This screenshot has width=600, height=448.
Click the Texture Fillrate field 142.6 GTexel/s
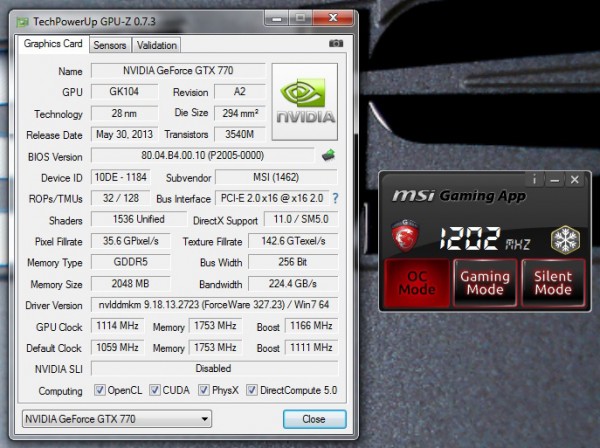point(293,241)
